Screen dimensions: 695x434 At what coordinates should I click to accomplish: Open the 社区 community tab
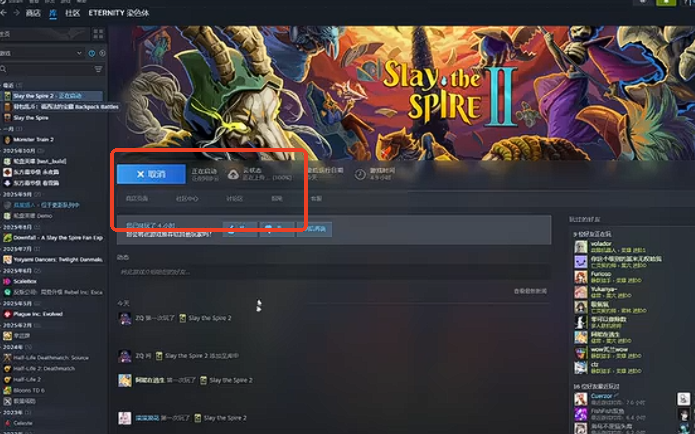[x=73, y=11]
